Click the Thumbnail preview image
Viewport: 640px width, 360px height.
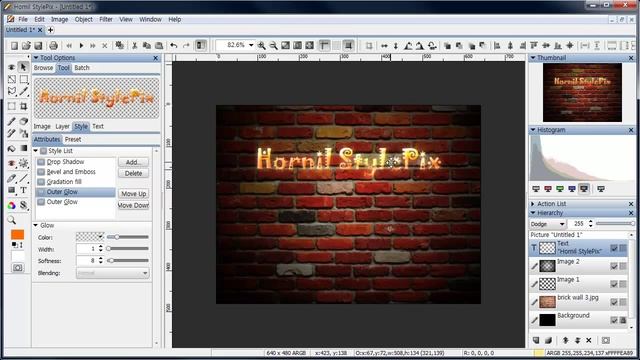click(582, 93)
